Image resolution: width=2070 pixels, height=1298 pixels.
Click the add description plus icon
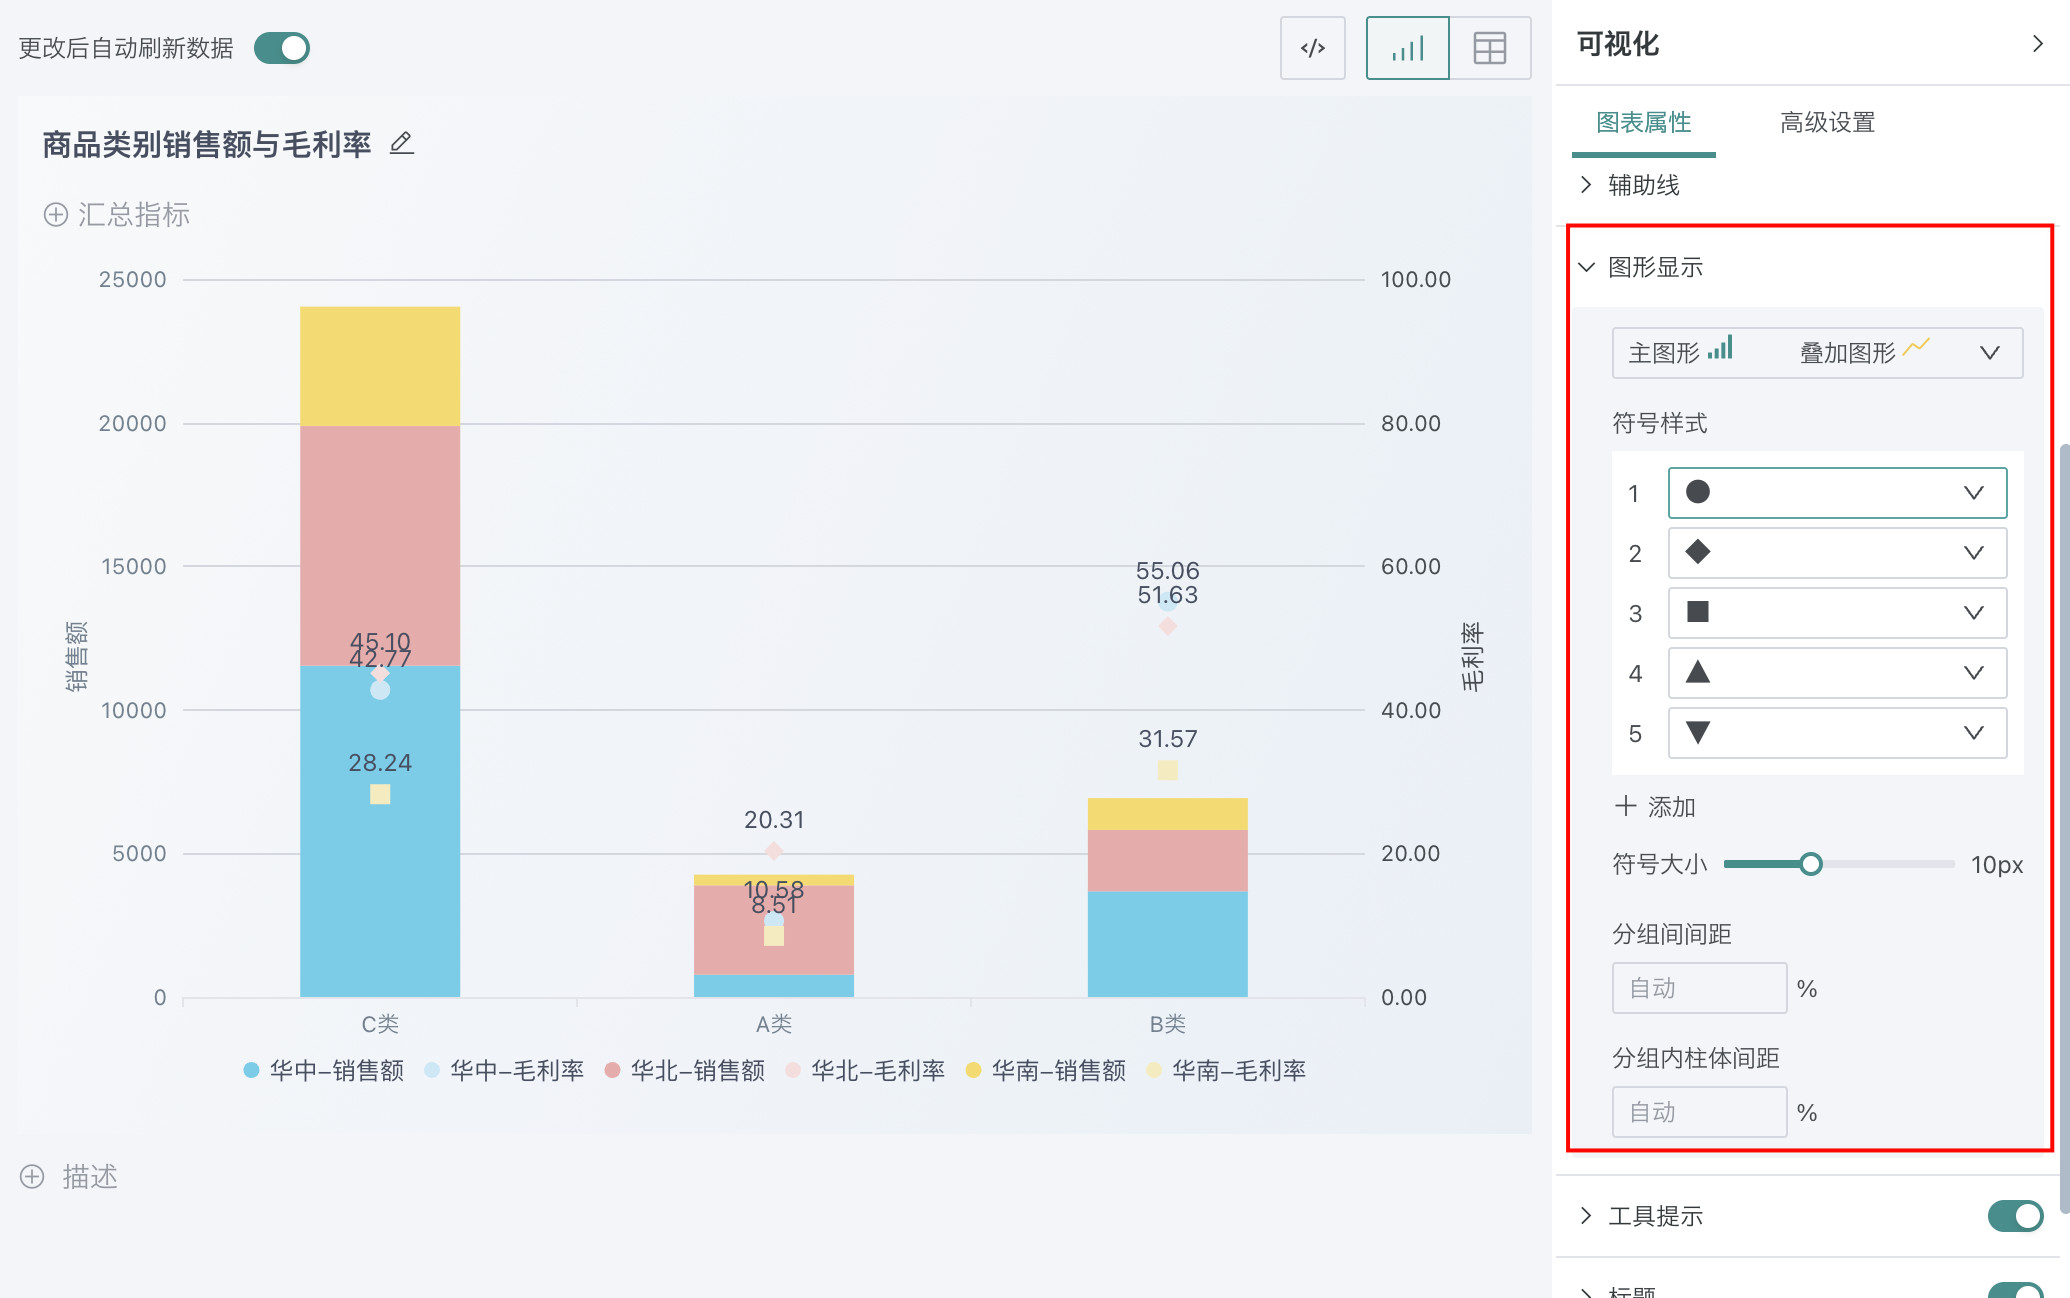(x=32, y=1177)
